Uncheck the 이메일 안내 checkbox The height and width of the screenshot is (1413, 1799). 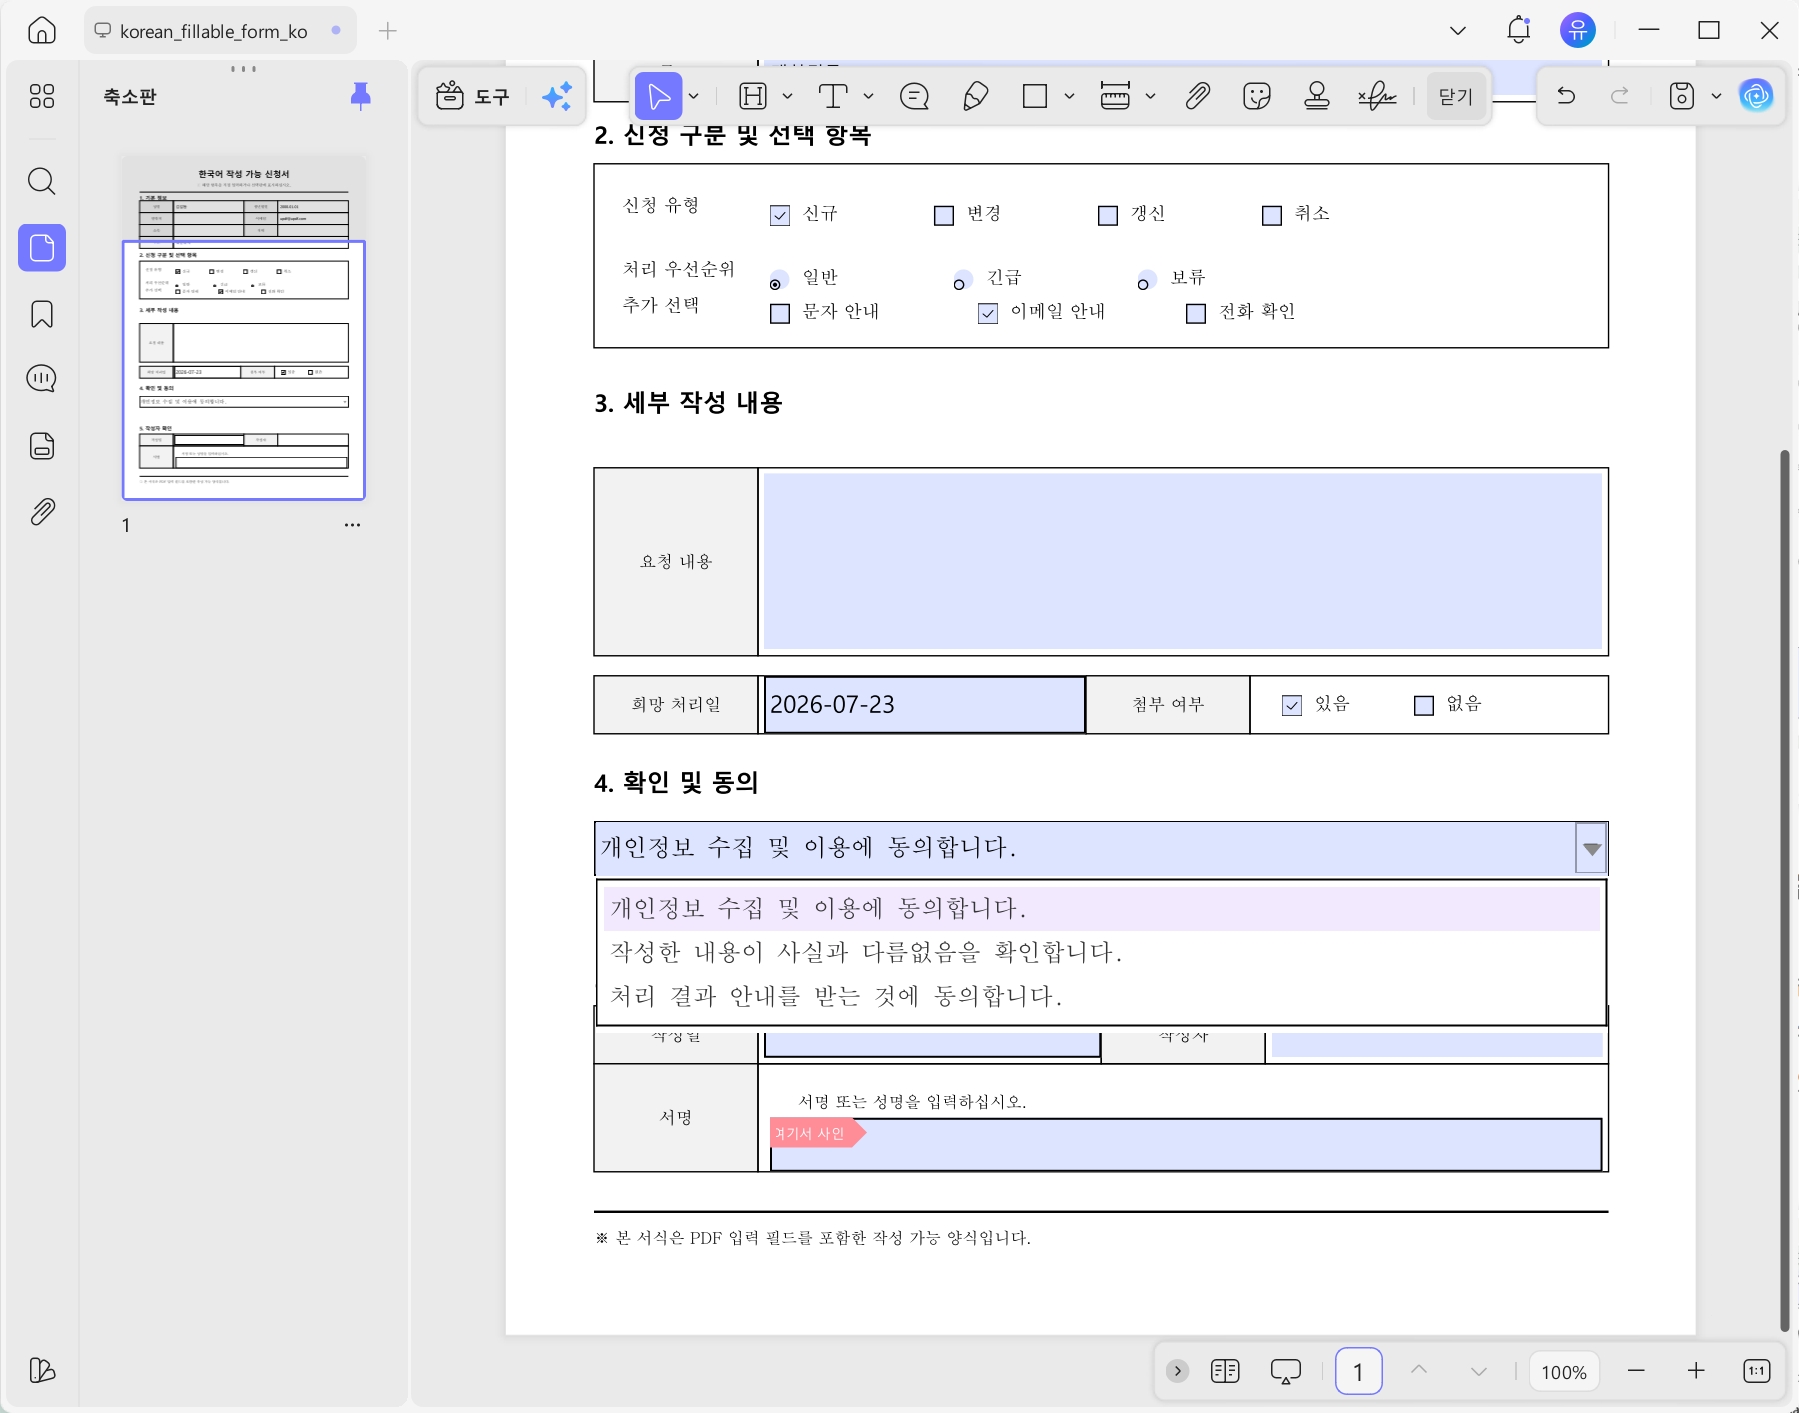(988, 313)
